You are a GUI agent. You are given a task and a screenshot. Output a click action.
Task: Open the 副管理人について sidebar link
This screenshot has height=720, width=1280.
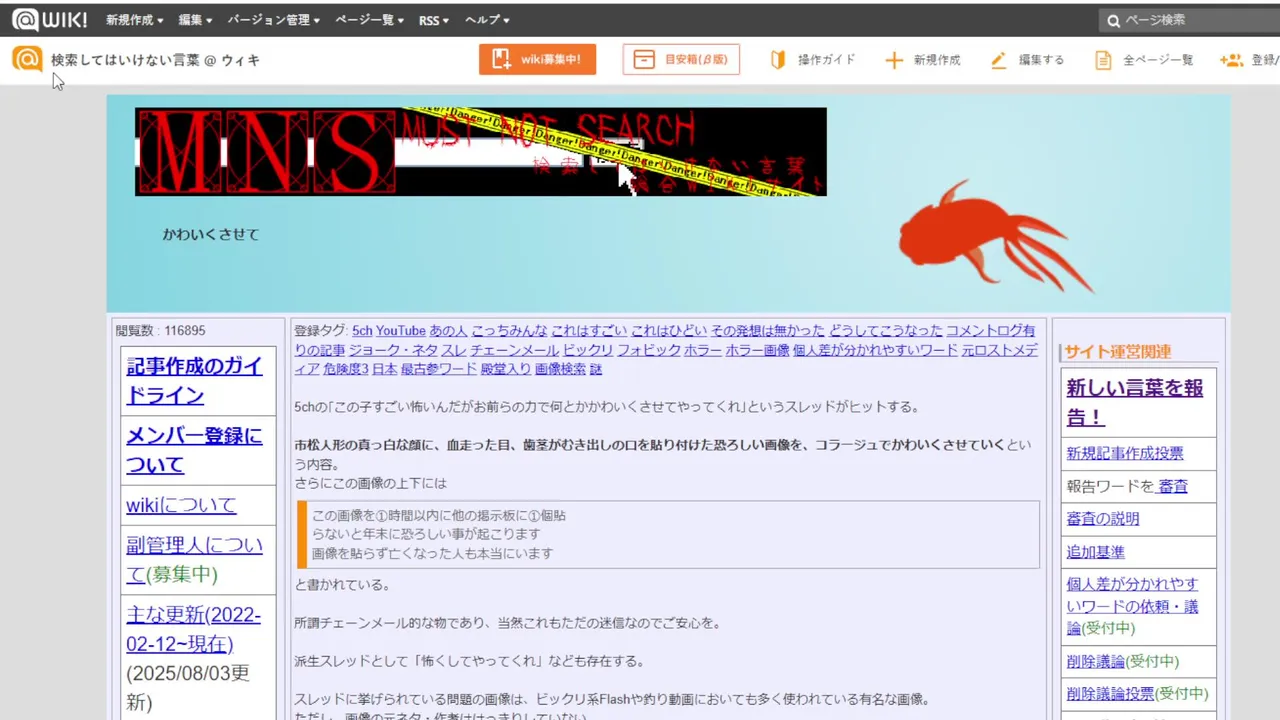point(194,559)
